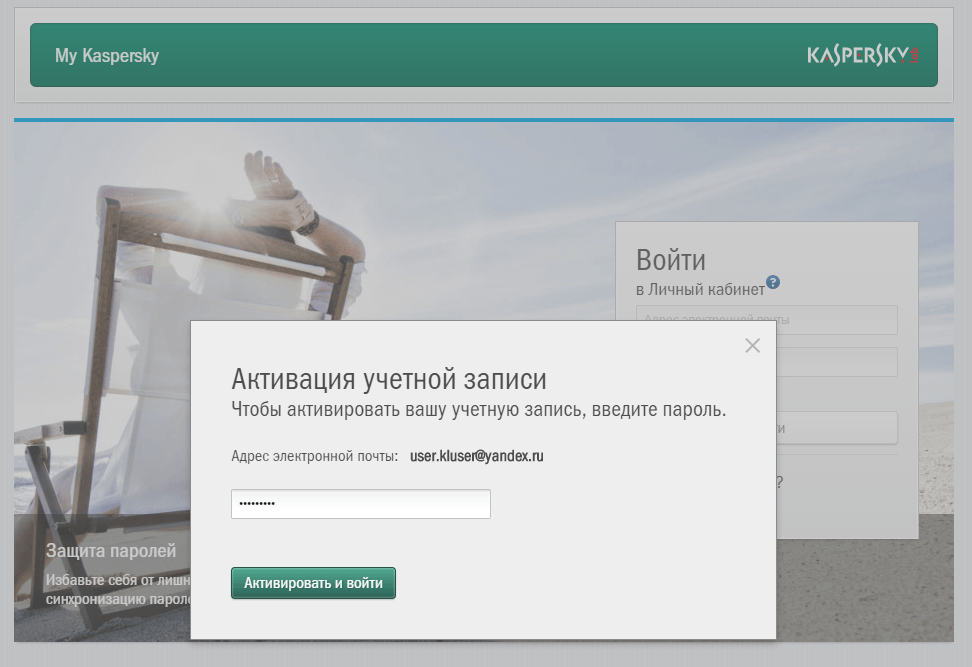The width and height of the screenshot is (972, 667).
Task: Click the Kaspersky logo in header
Action: (862, 55)
